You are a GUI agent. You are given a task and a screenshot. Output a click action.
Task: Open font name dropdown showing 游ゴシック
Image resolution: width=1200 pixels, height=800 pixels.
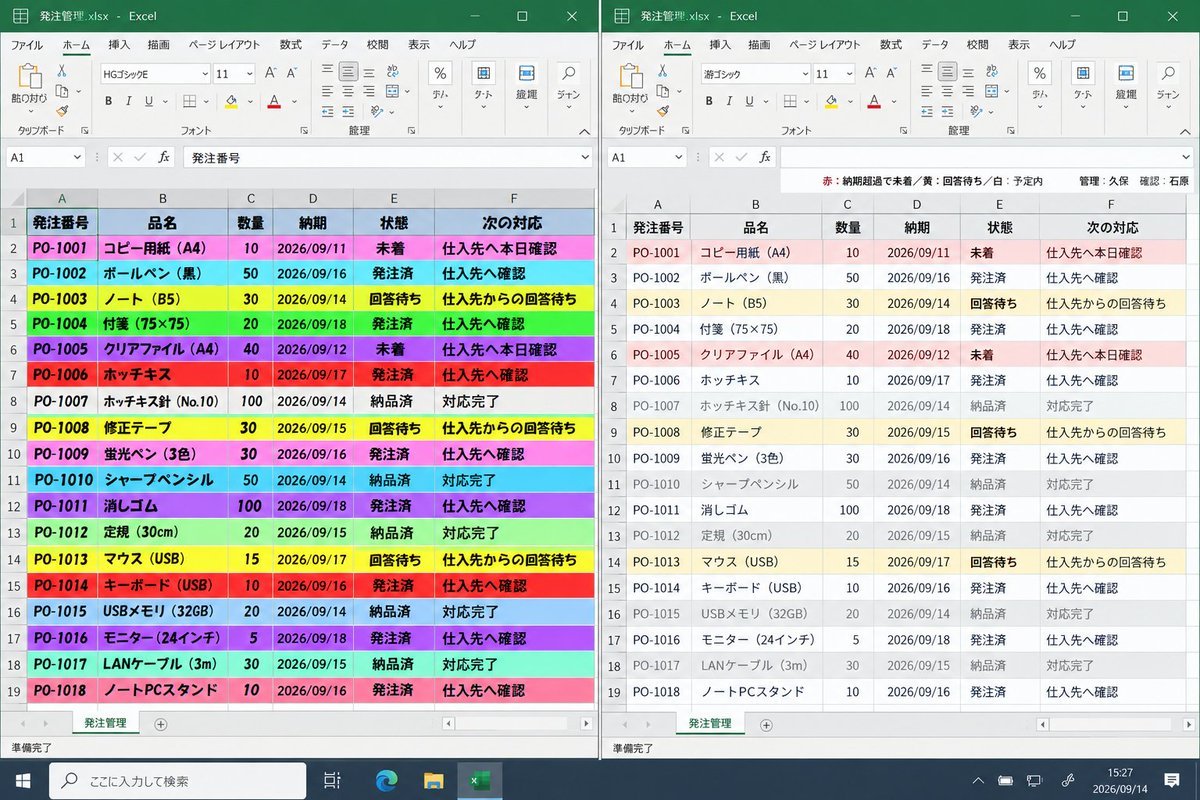[805, 74]
